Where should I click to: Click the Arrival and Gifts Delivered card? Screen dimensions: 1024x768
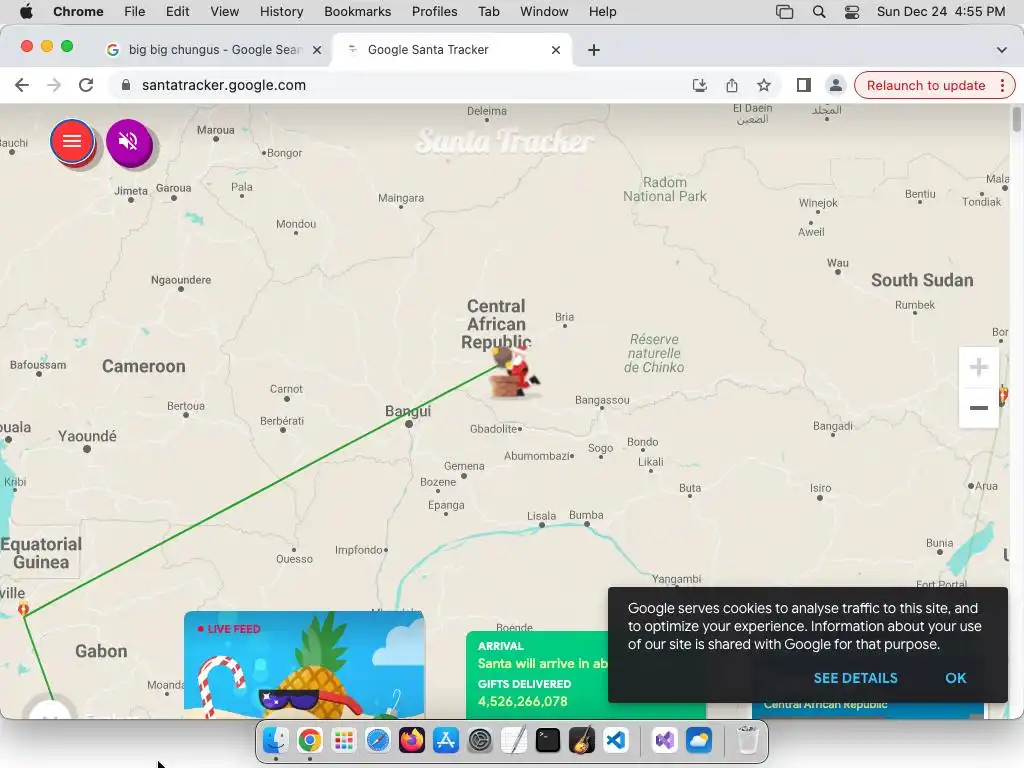click(537, 675)
